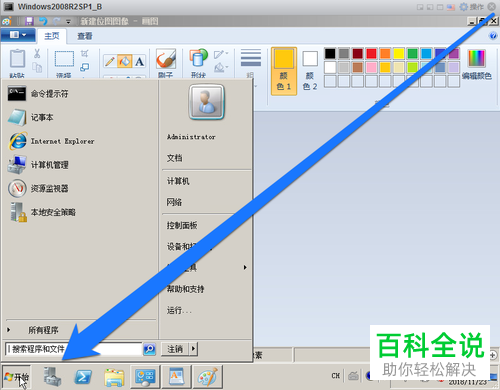The width and height of the screenshot is (500, 390).
Task: Open the shape outline dropdown
Action: coord(221,54)
